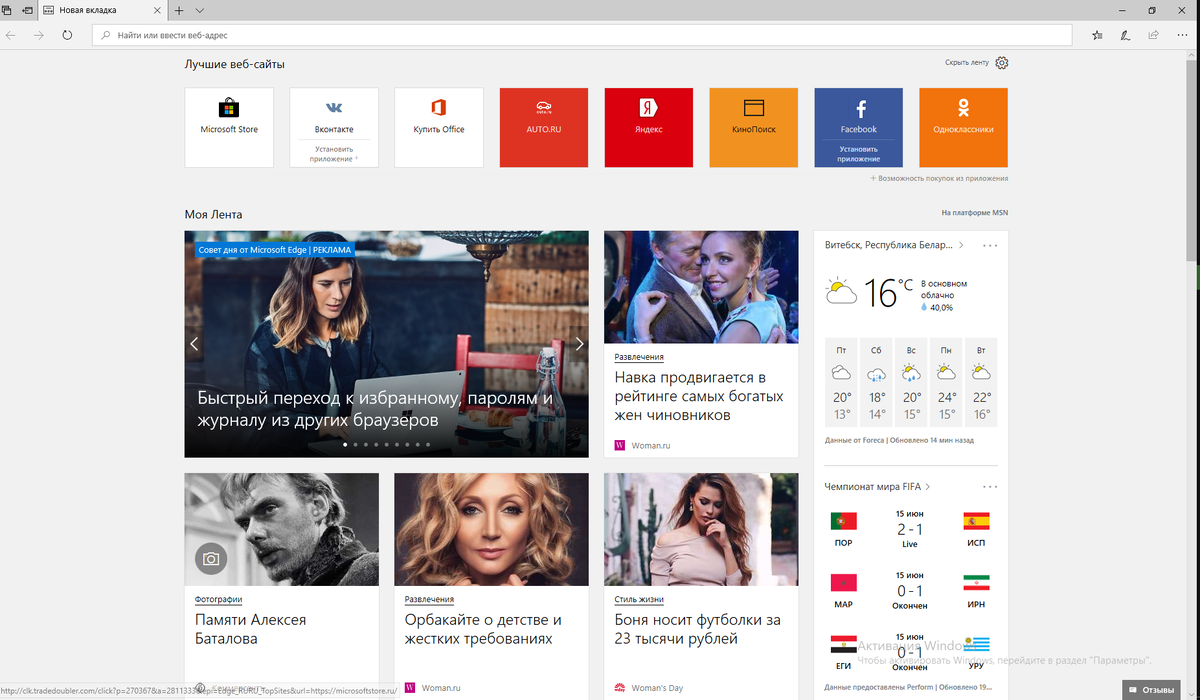
Task: Close the Новая вкладка tab
Action: click(155, 10)
